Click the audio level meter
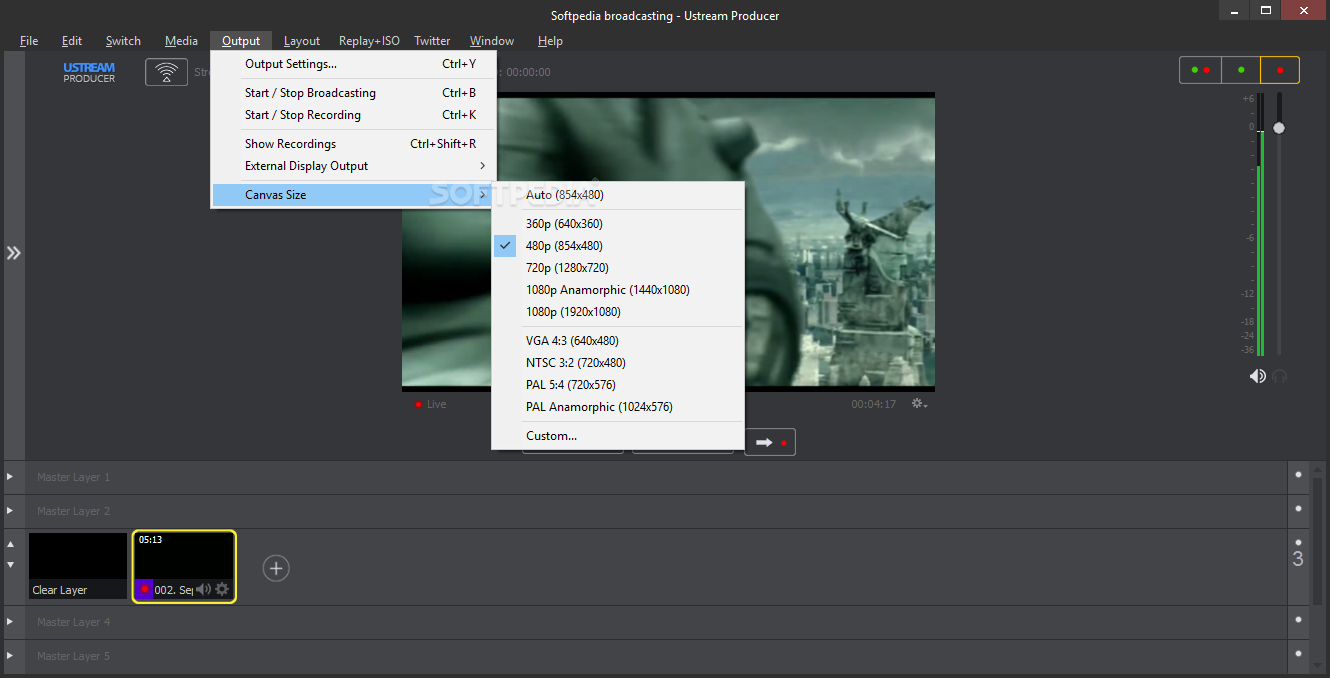 (x=1260, y=225)
